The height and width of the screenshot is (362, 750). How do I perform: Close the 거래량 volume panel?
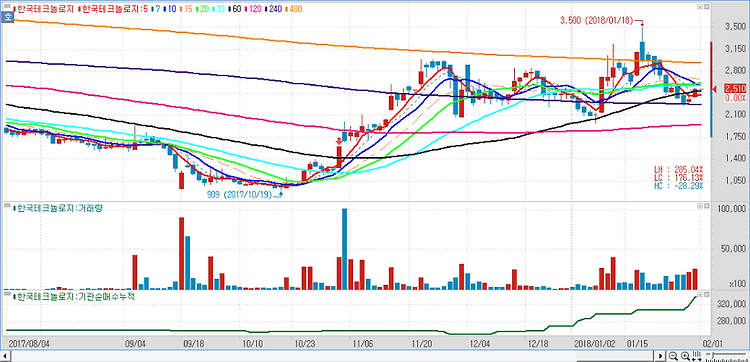tap(706, 206)
